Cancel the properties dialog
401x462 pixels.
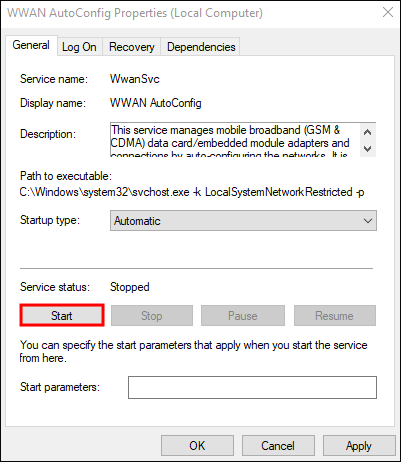[278, 446]
